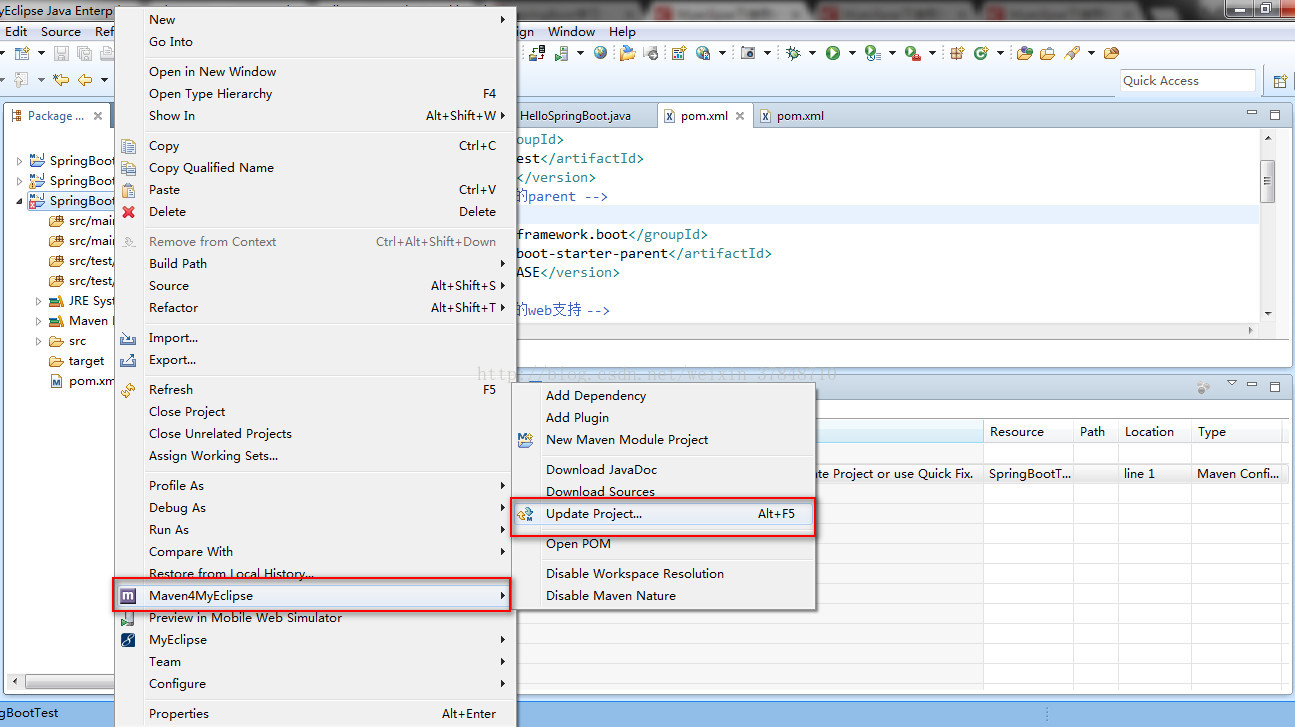Select Update Project... in Maven submenu
This screenshot has width=1295, height=727.
(663, 514)
